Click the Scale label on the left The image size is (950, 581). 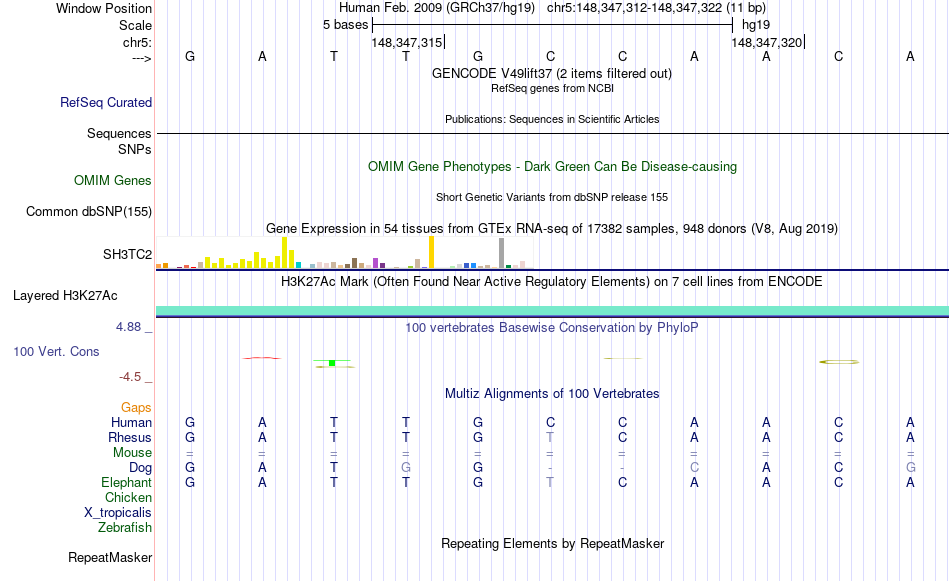[135, 25]
